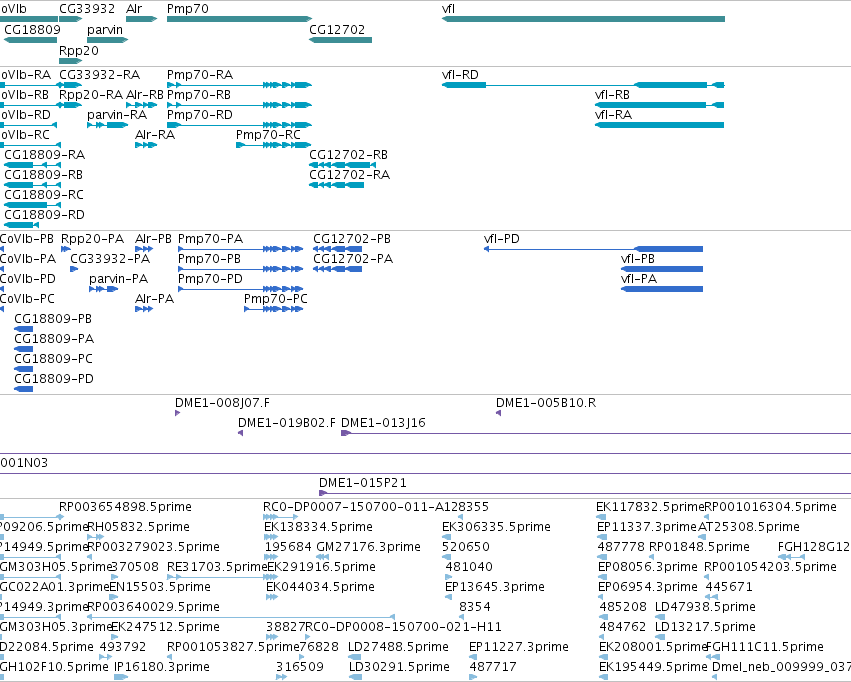Open EST RE31703.5prime

(x=217, y=568)
